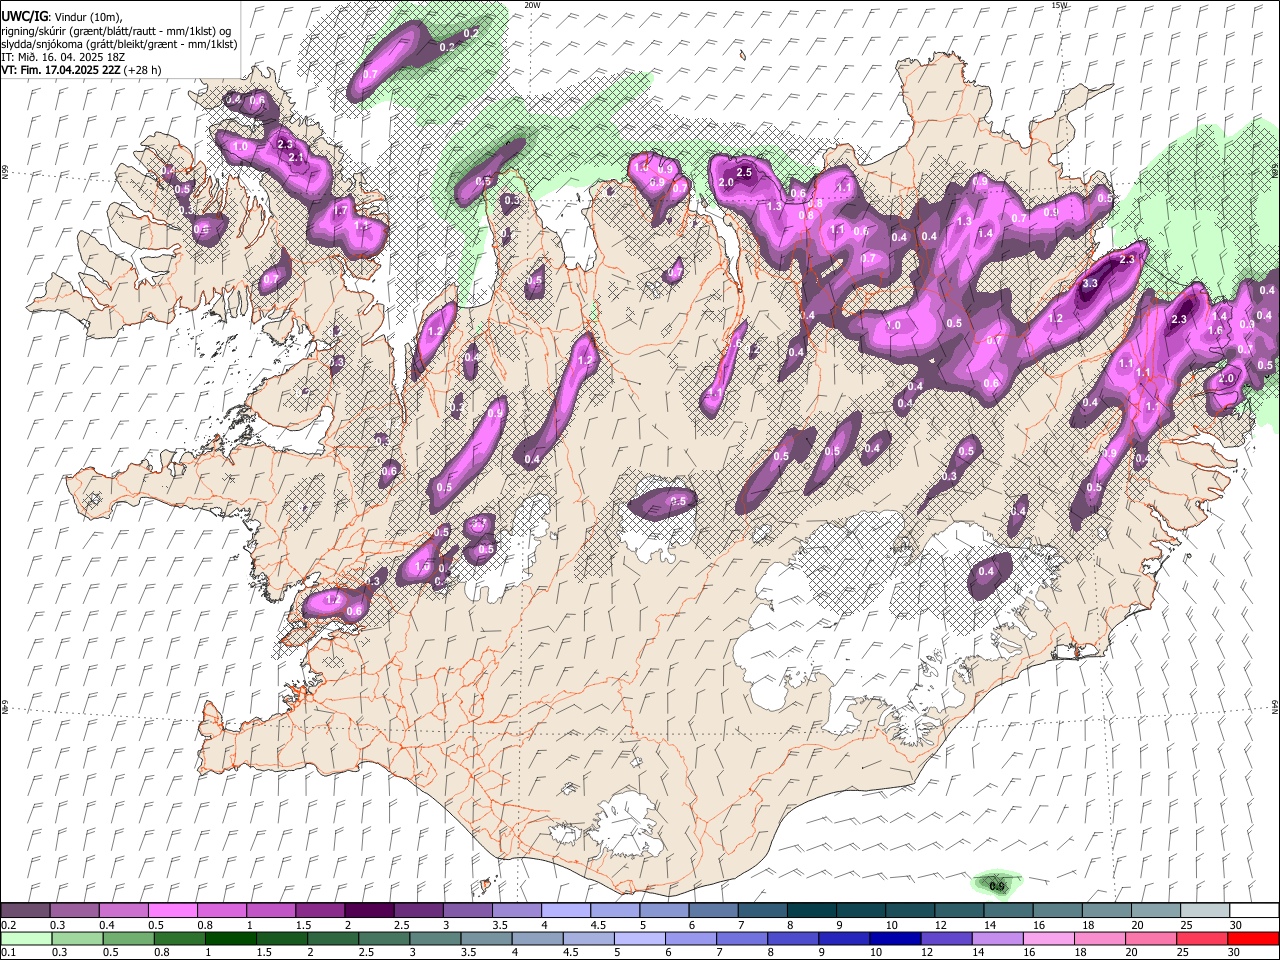Click the 'rigning/skúrir' line in the title box
This screenshot has width=1280, height=960.
(x=118, y=30)
